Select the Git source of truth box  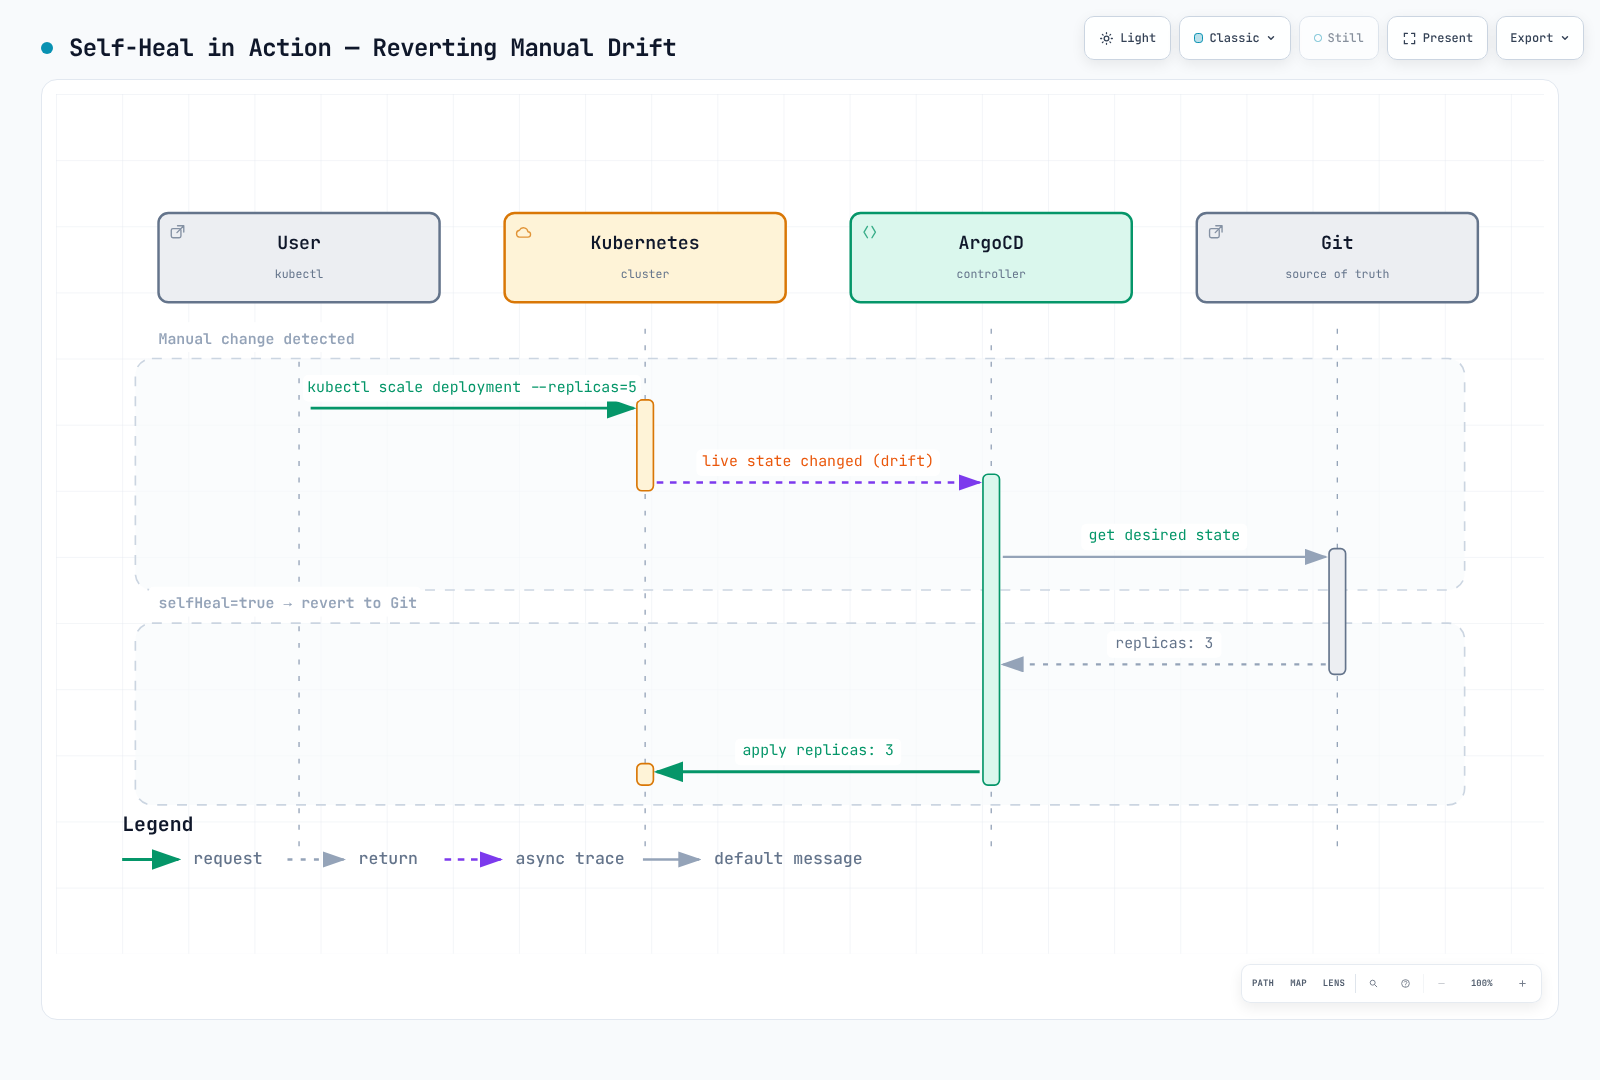click(1337, 257)
